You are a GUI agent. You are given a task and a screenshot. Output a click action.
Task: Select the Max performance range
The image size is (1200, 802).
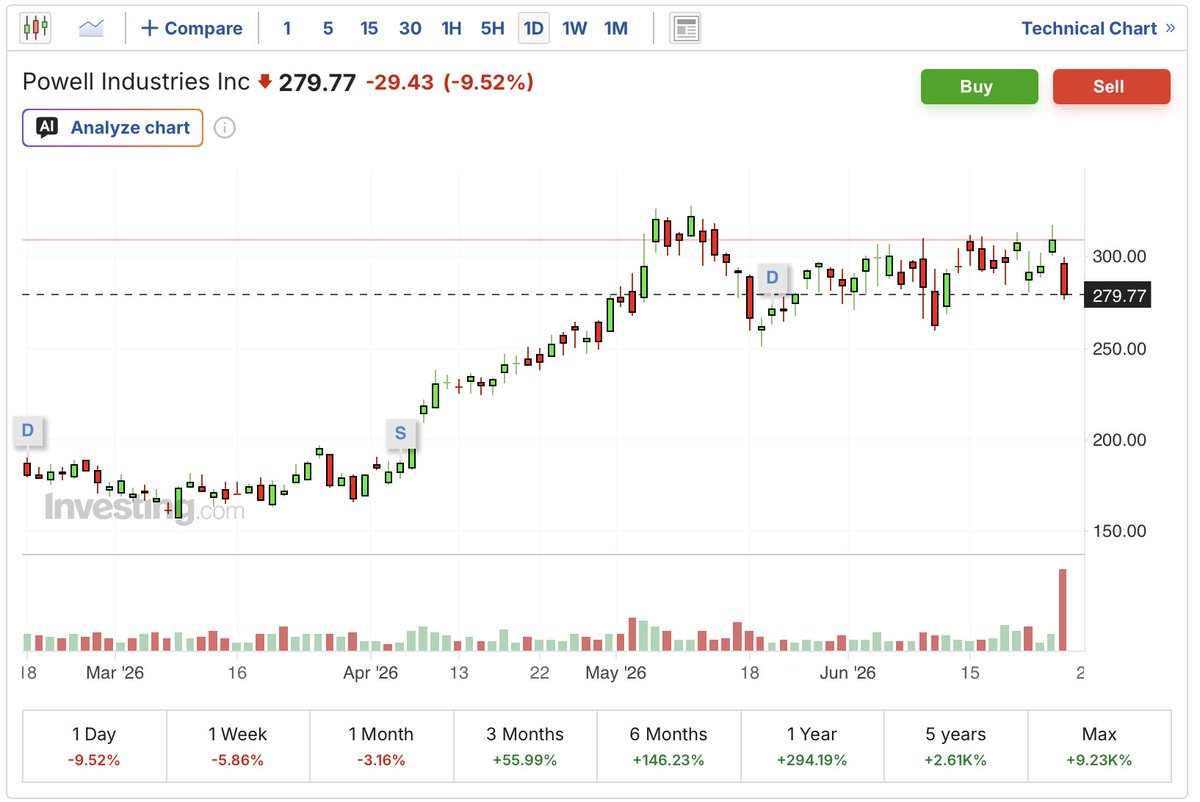(1099, 747)
